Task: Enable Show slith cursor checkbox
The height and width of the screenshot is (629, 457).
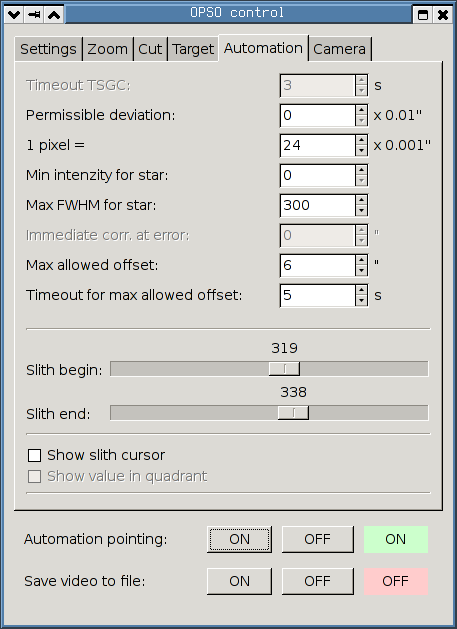Action: click(x=35, y=455)
